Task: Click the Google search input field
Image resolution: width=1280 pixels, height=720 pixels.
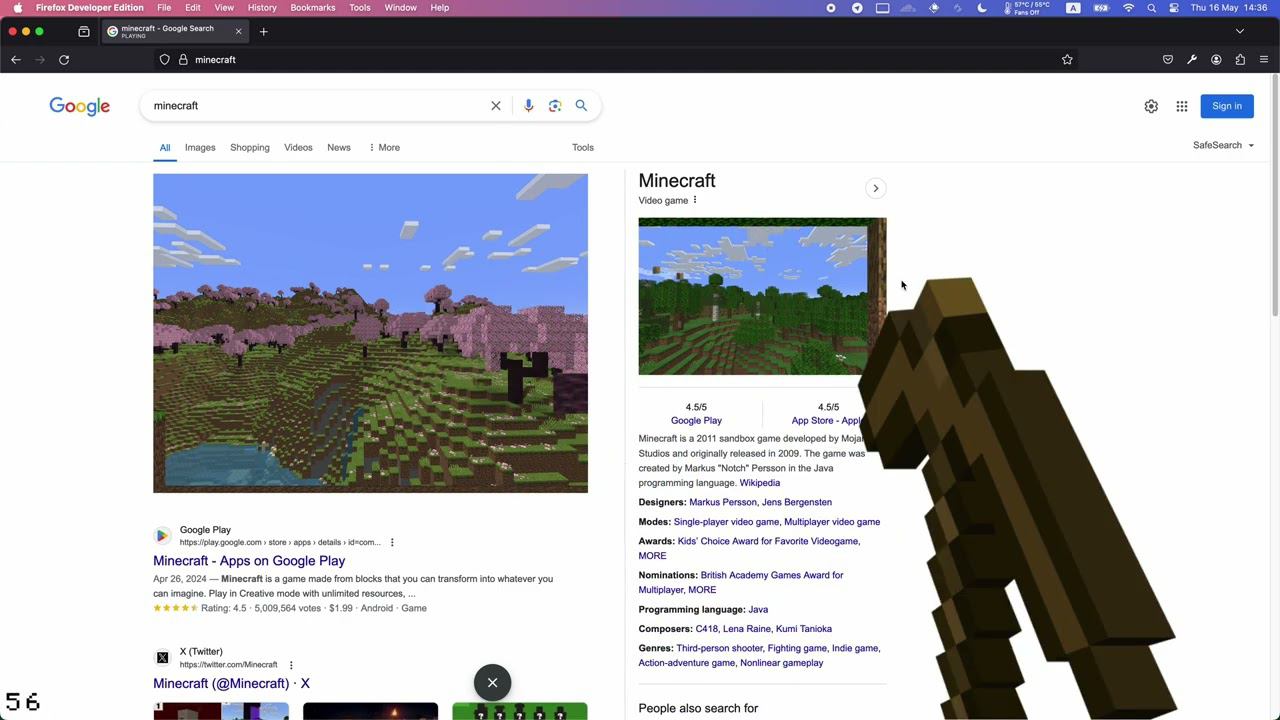Action: (316, 106)
